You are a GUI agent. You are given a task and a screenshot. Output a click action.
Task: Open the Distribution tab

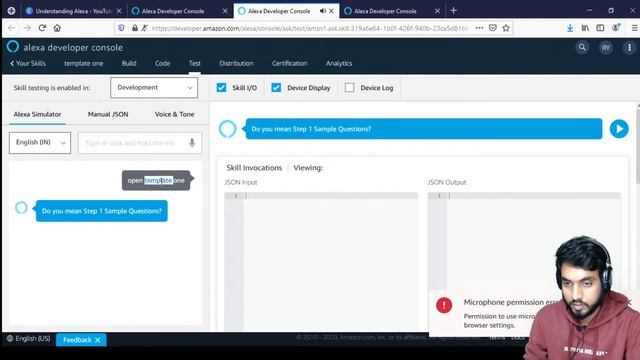(236, 63)
